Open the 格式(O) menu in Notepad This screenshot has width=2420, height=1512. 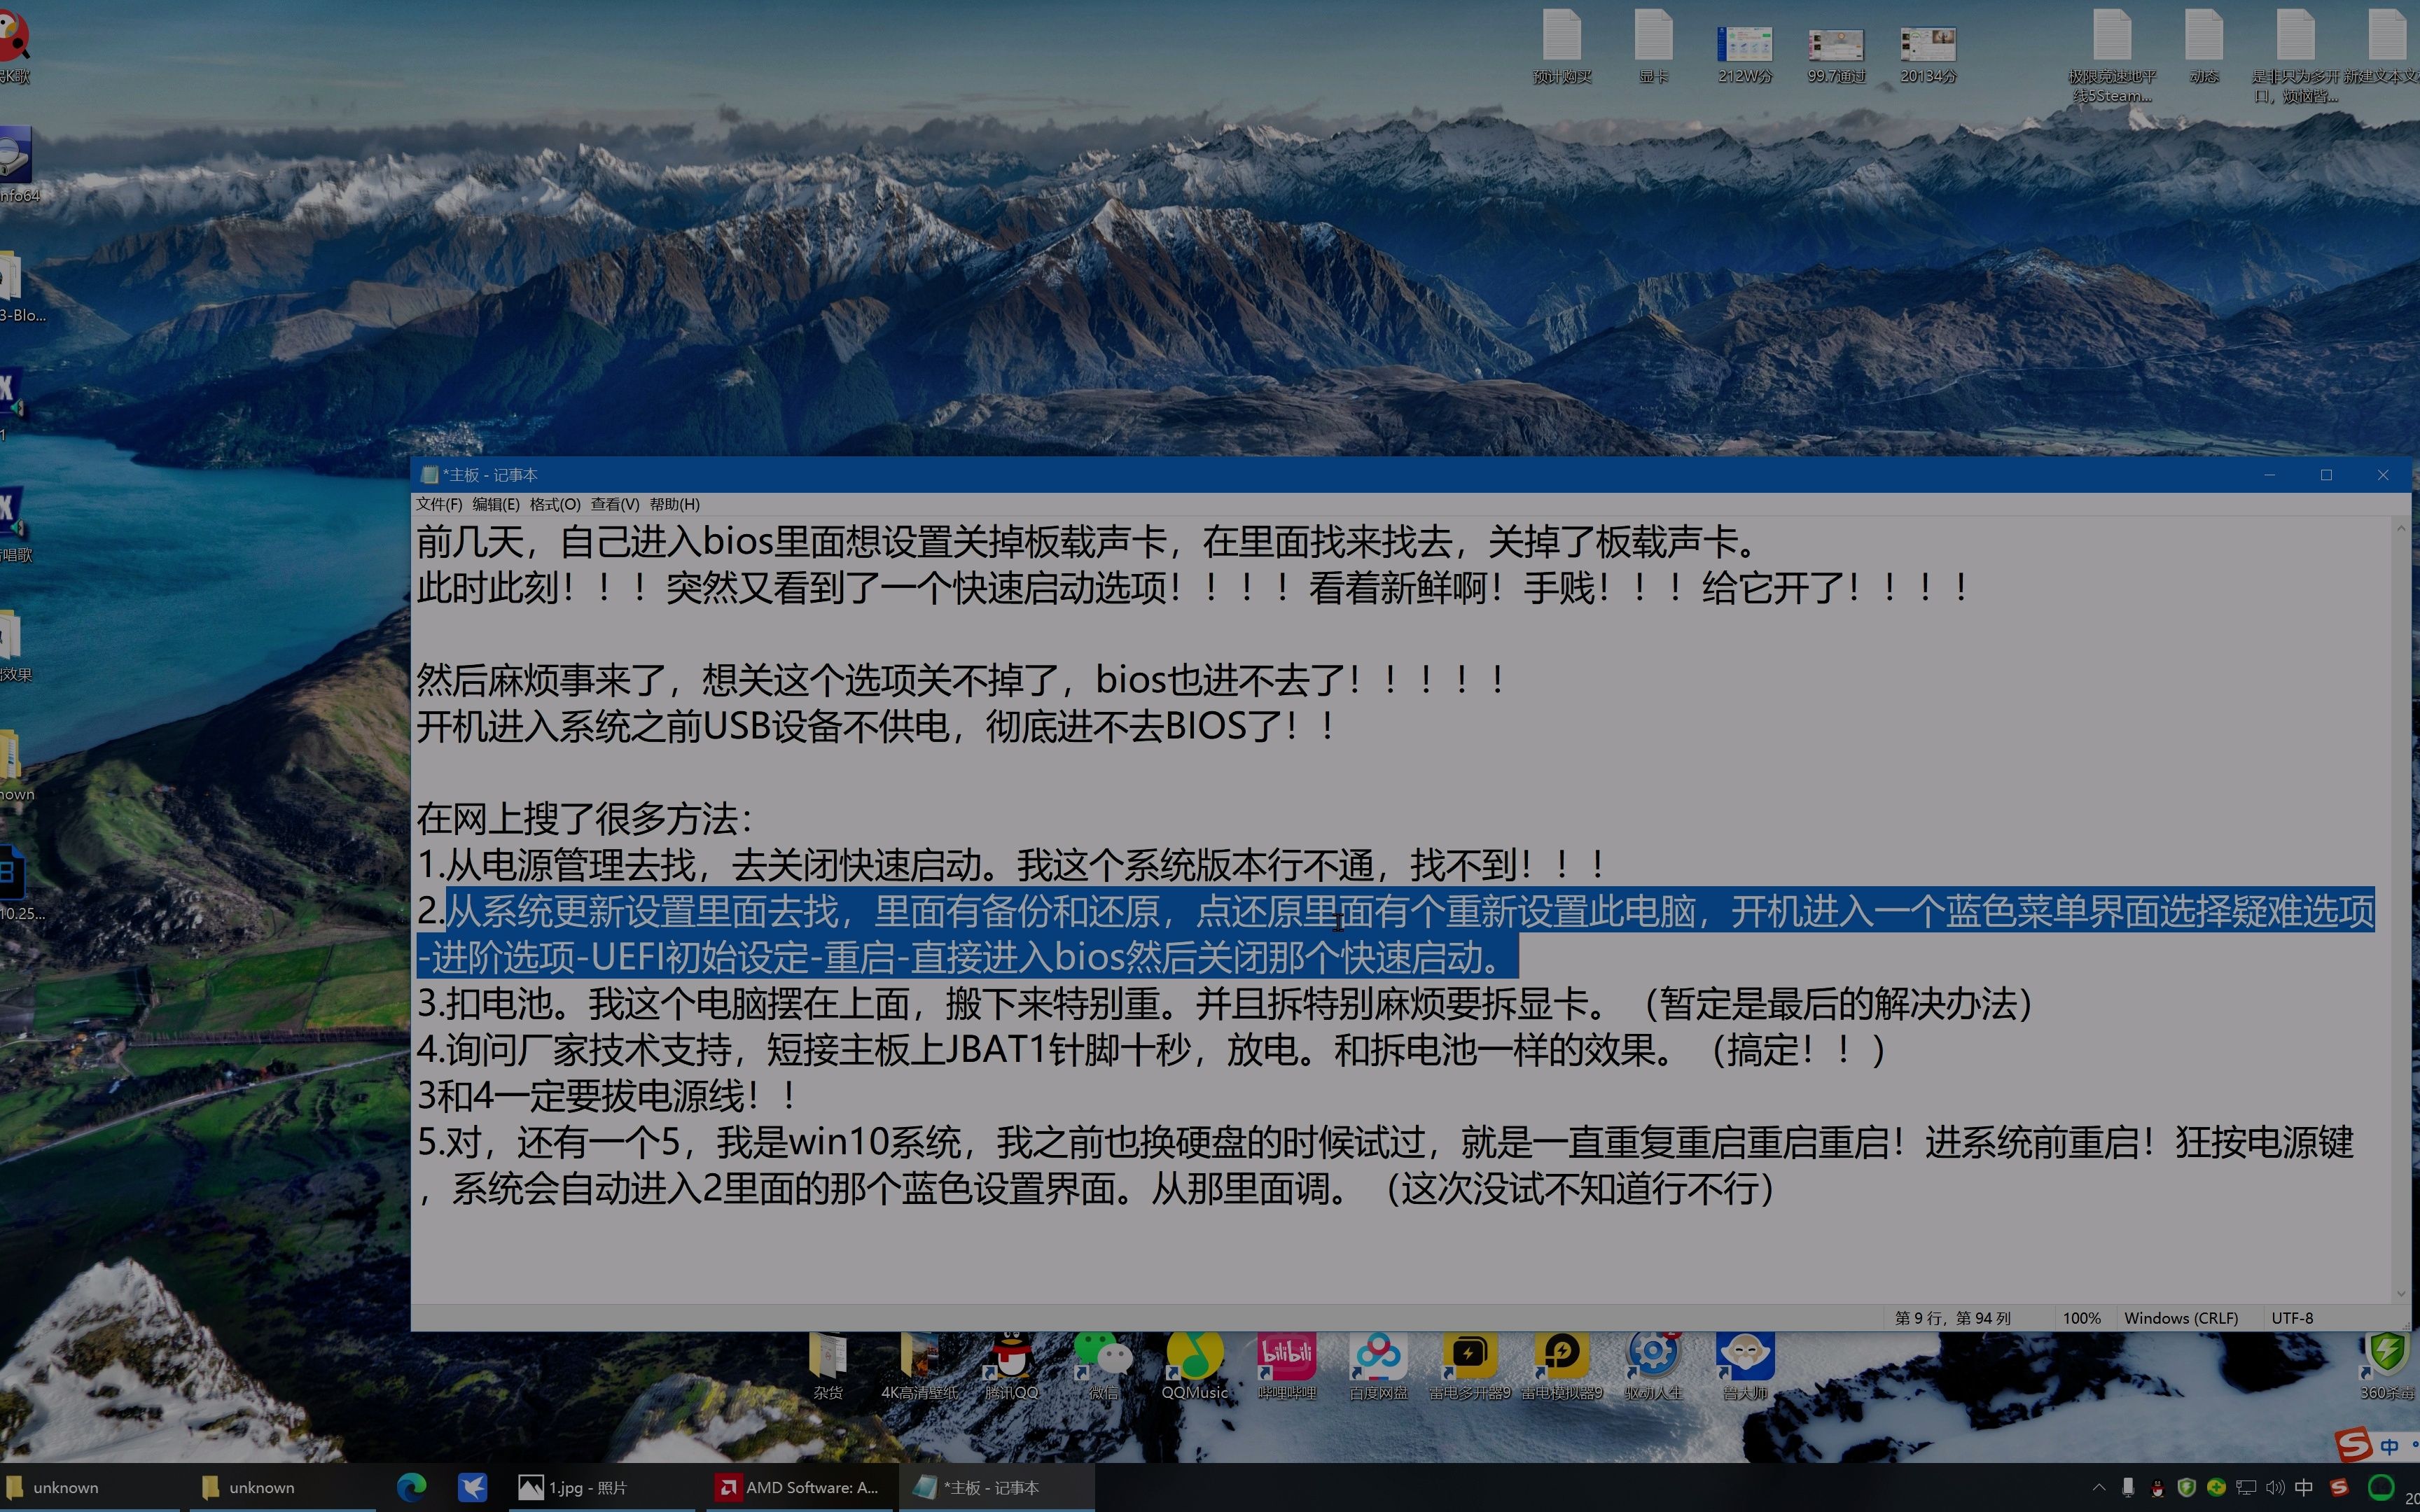[x=555, y=504]
